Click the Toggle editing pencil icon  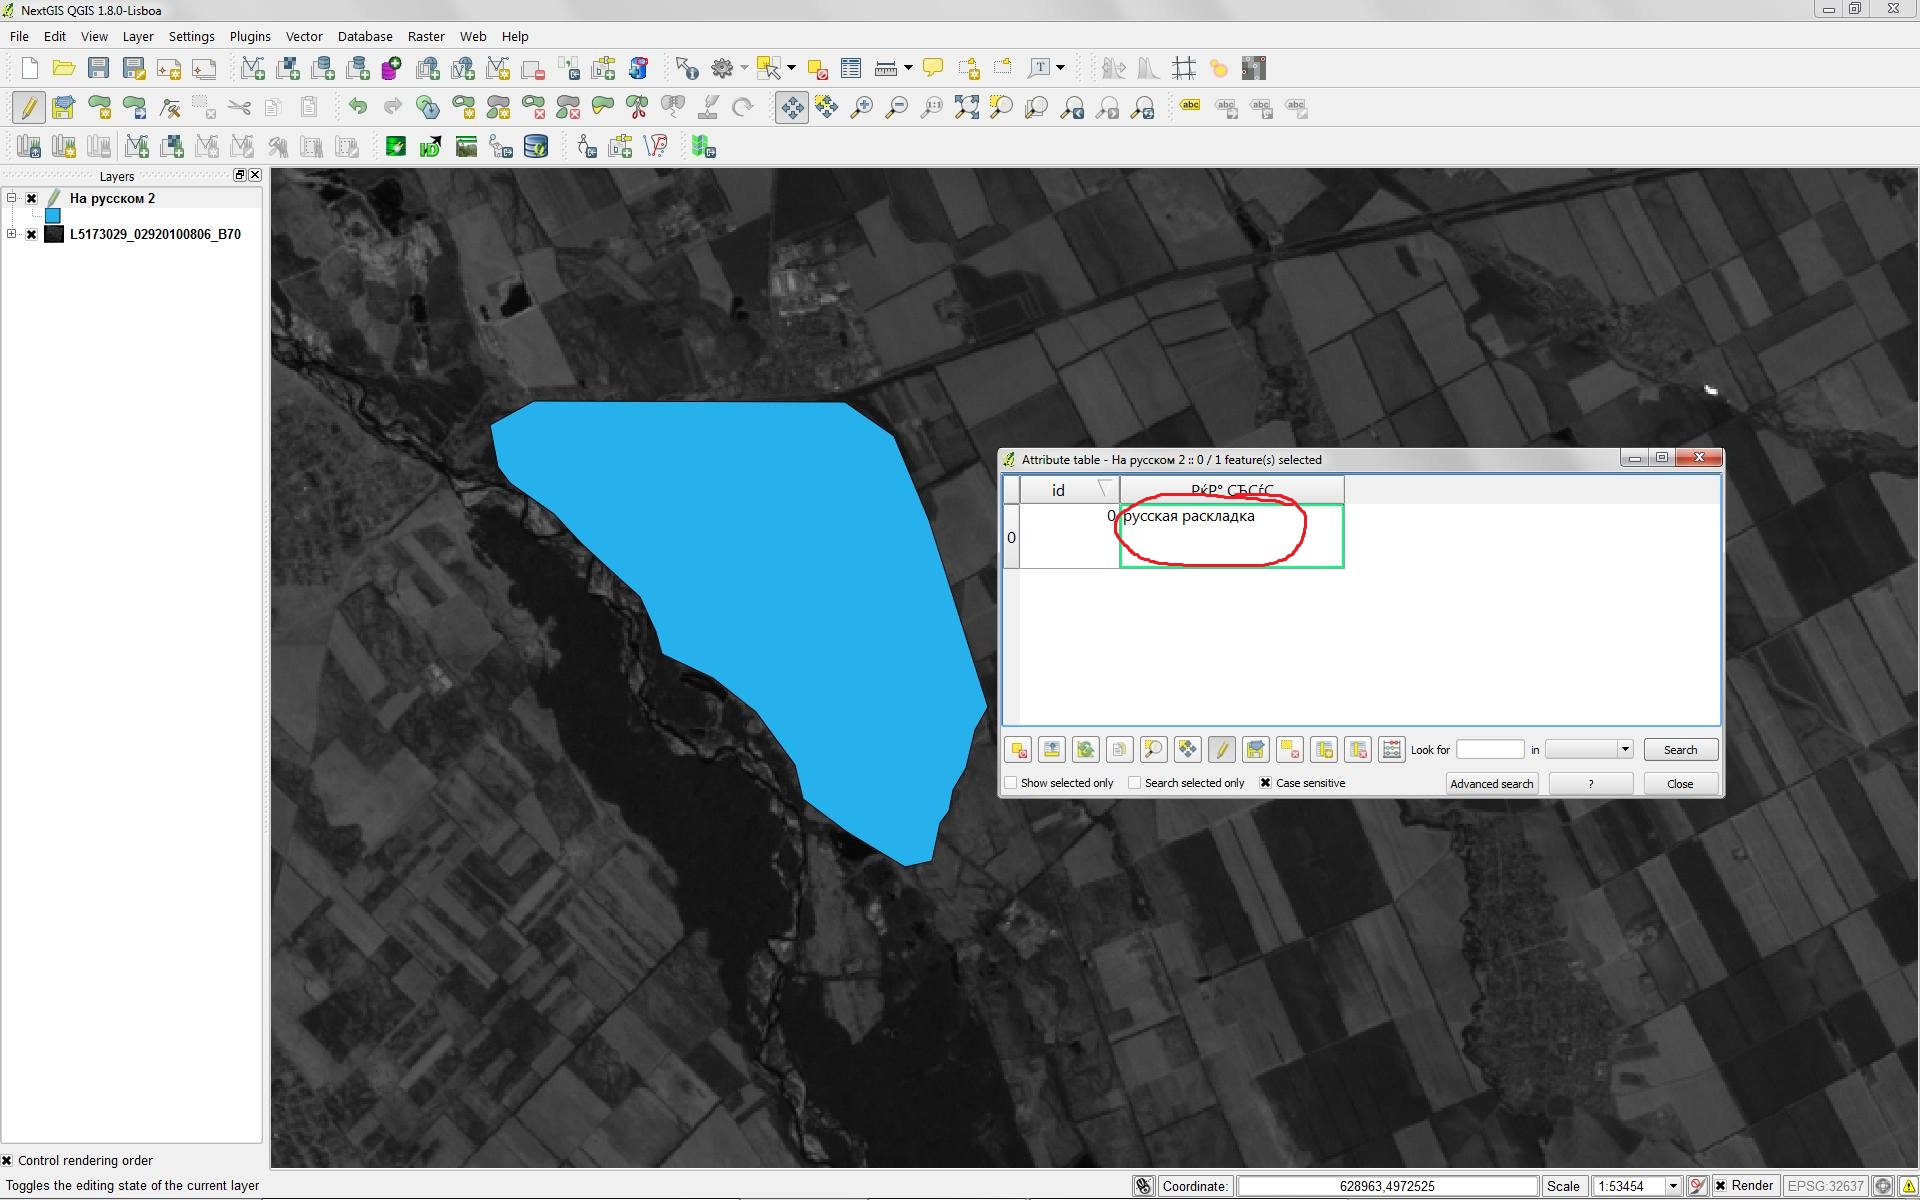click(29, 107)
